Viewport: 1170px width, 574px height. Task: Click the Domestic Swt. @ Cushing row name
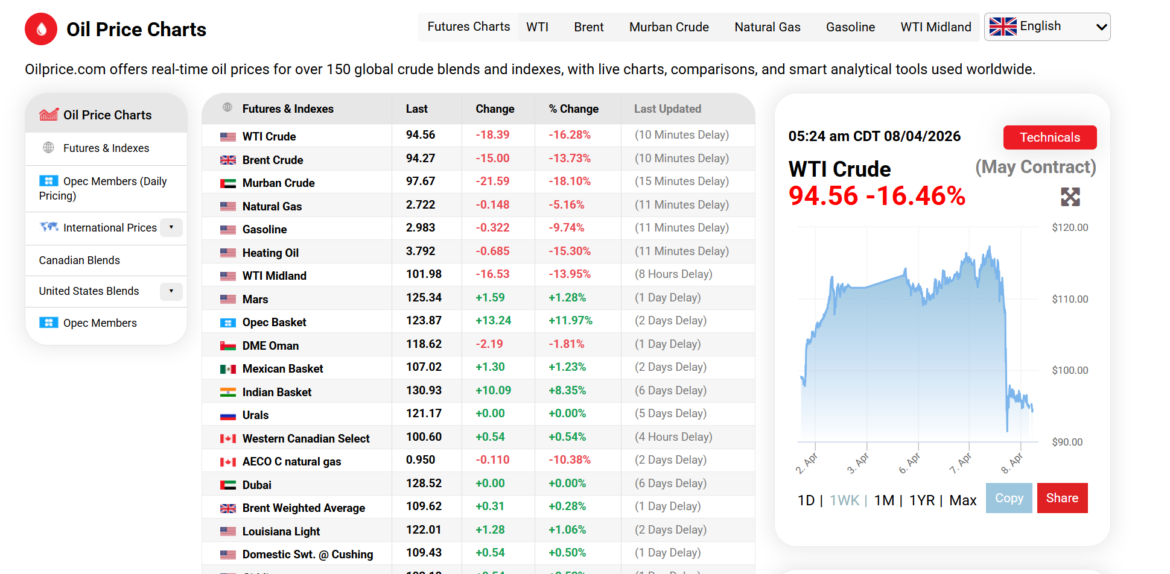click(307, 555)
